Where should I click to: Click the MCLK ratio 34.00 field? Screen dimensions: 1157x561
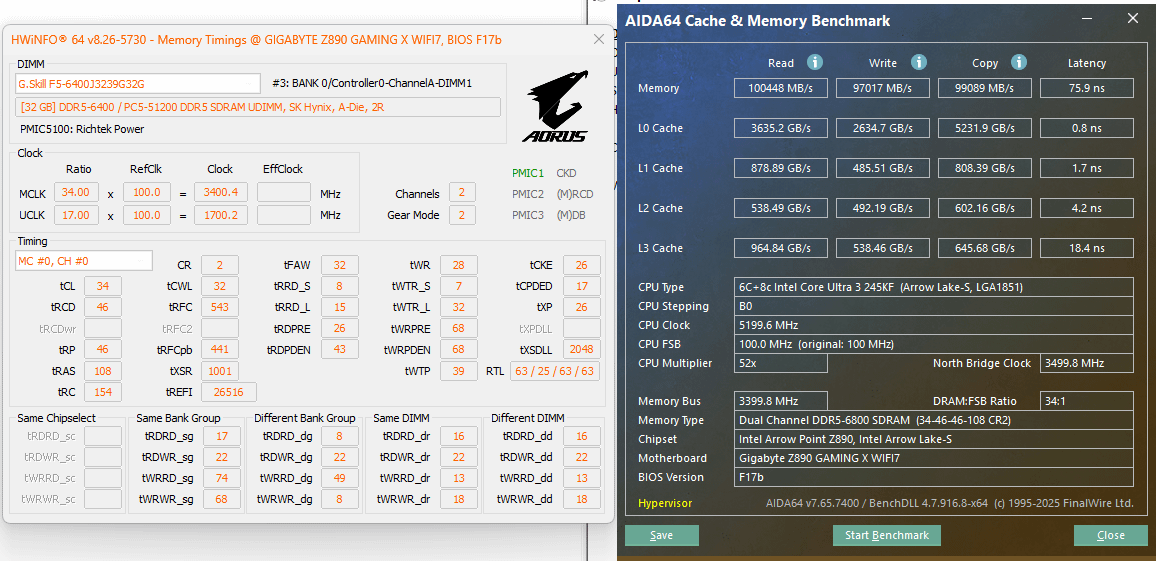pyautogui.click(x=78, y=193)
